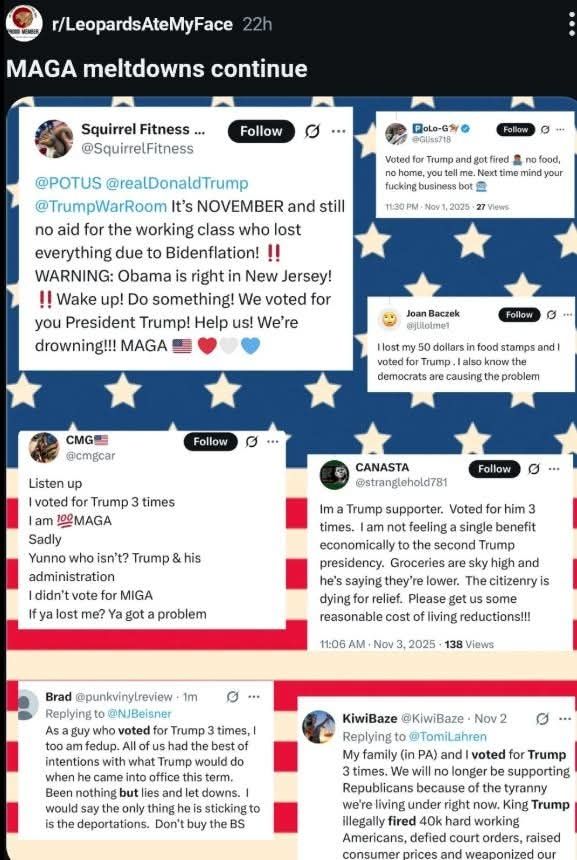Tap Grok icon on KiwiBaze tweet
577x860 pixels.
click(542, 718)
